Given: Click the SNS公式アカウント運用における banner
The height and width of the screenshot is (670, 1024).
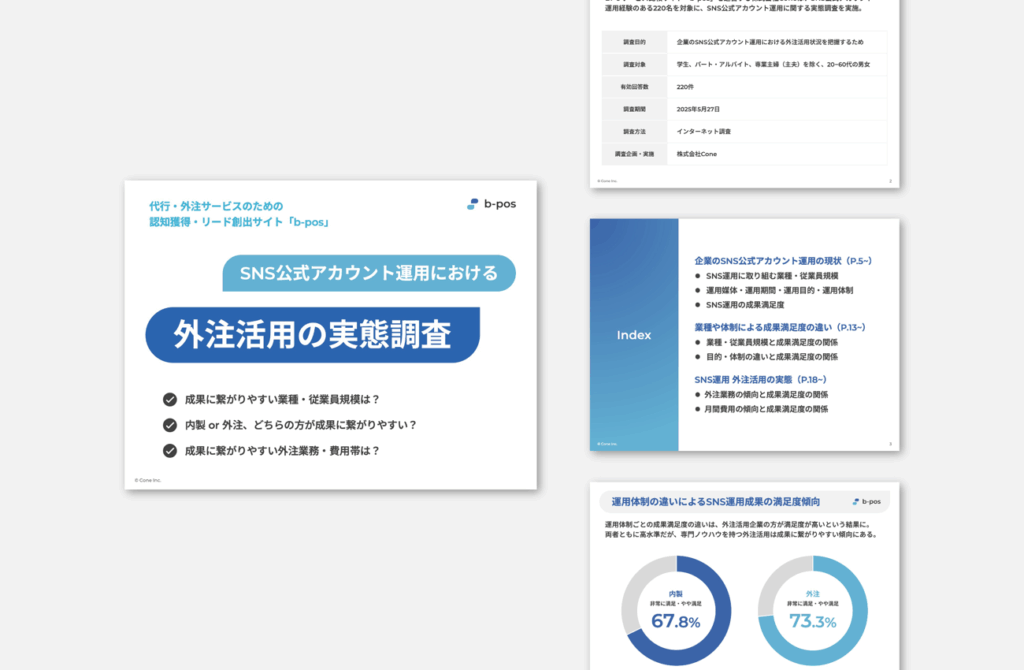Looking at the screenshot, I should [x=369, y=273].
